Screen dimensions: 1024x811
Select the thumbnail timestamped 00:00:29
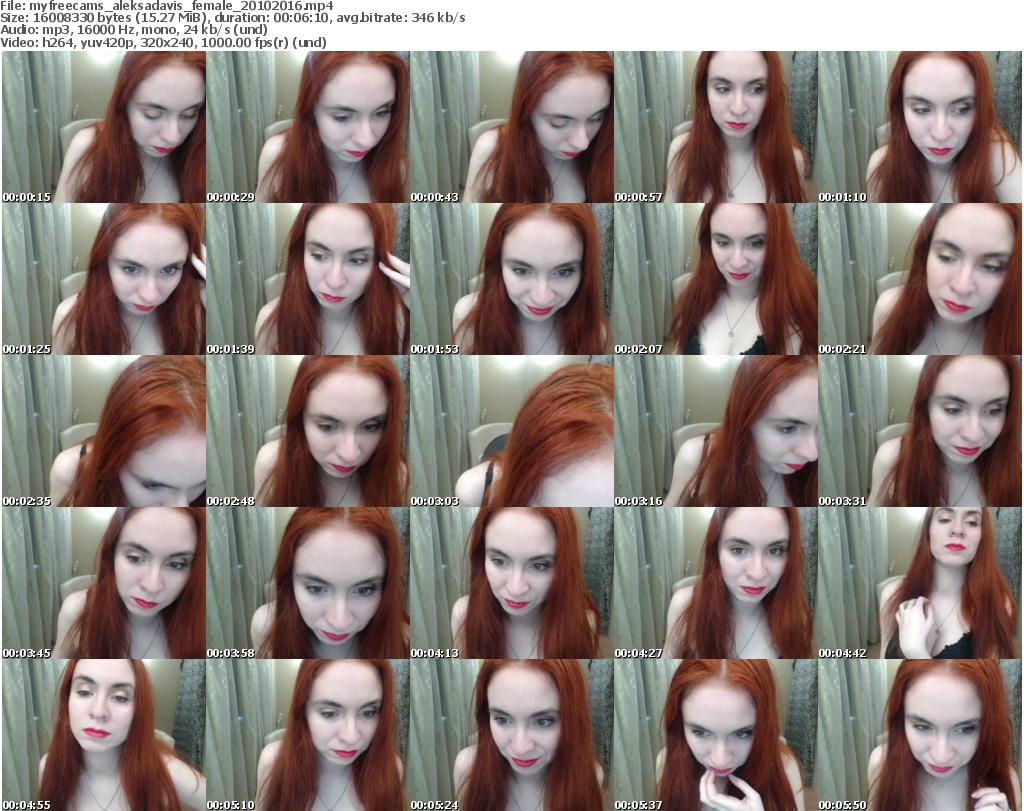coord(308,127)
